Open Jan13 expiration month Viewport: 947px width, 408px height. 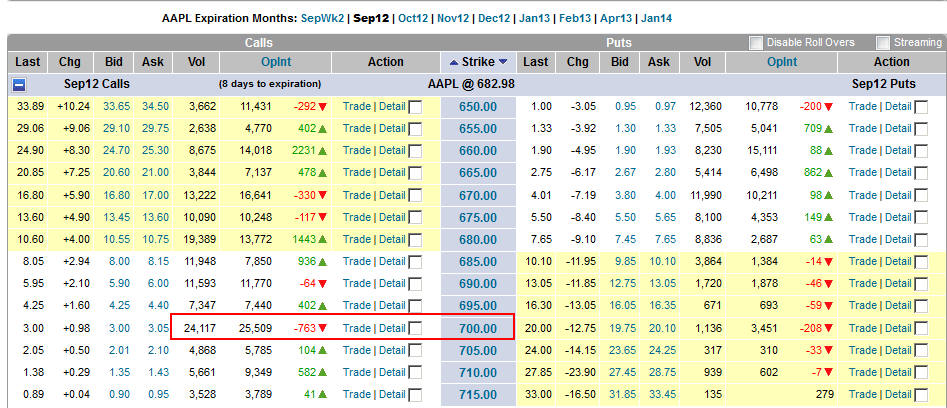click(x=534, y=18)
